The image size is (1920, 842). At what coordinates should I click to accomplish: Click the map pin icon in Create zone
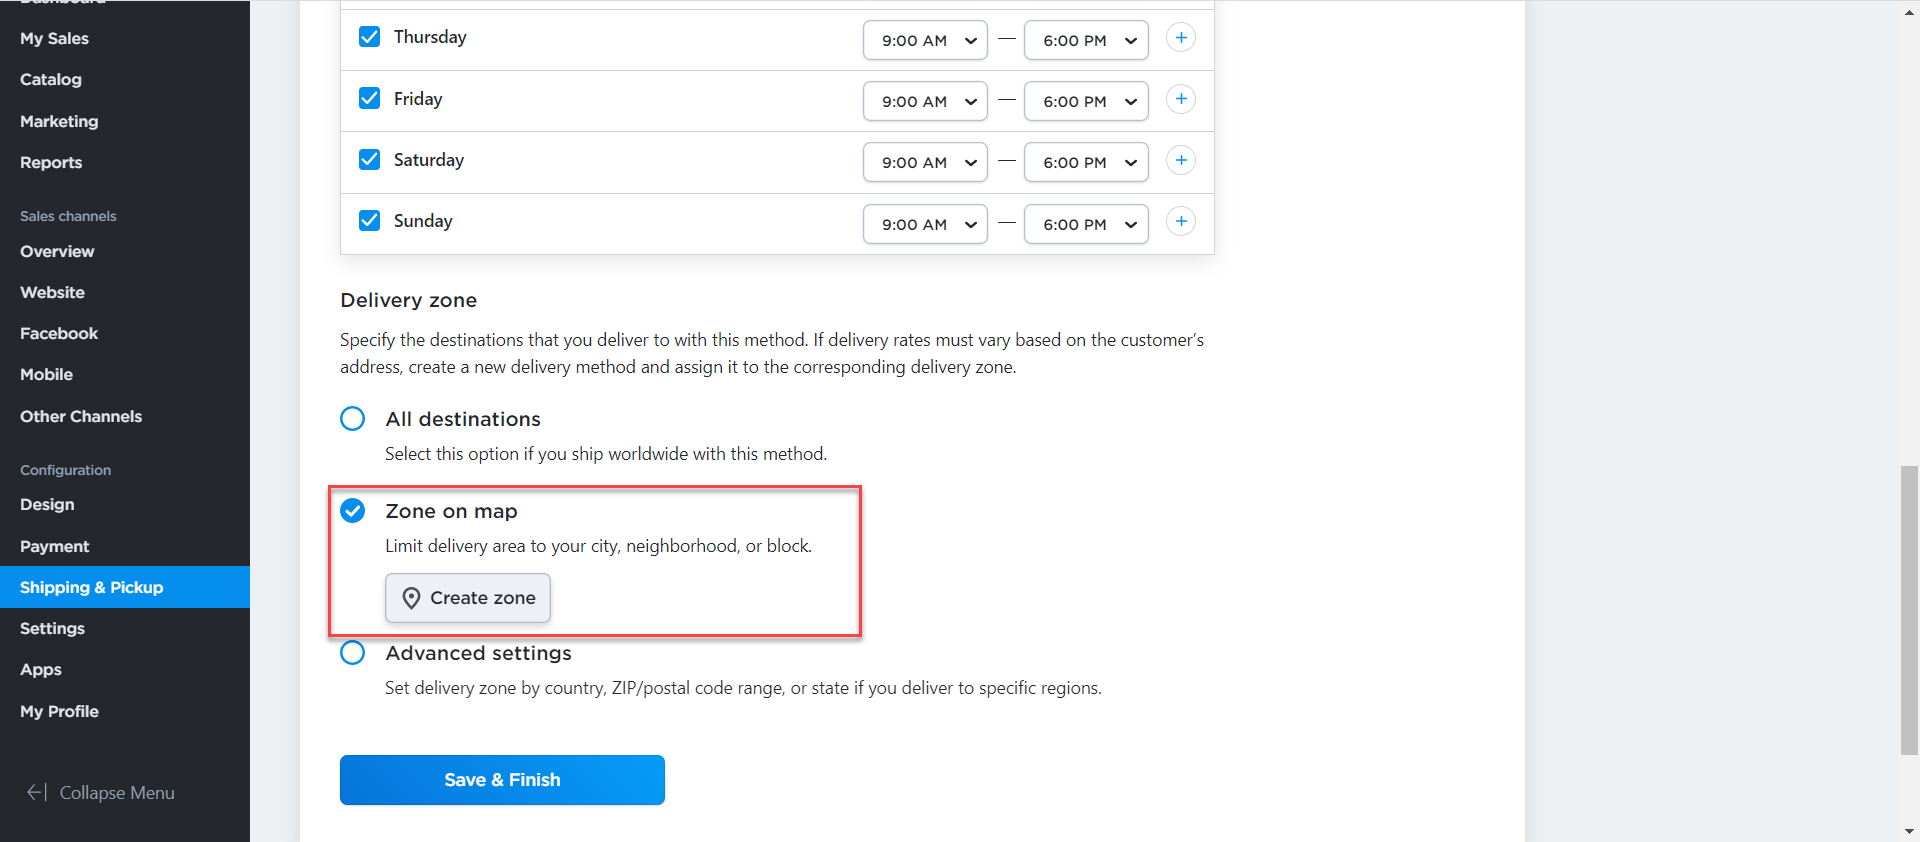[x=411, y=598]
